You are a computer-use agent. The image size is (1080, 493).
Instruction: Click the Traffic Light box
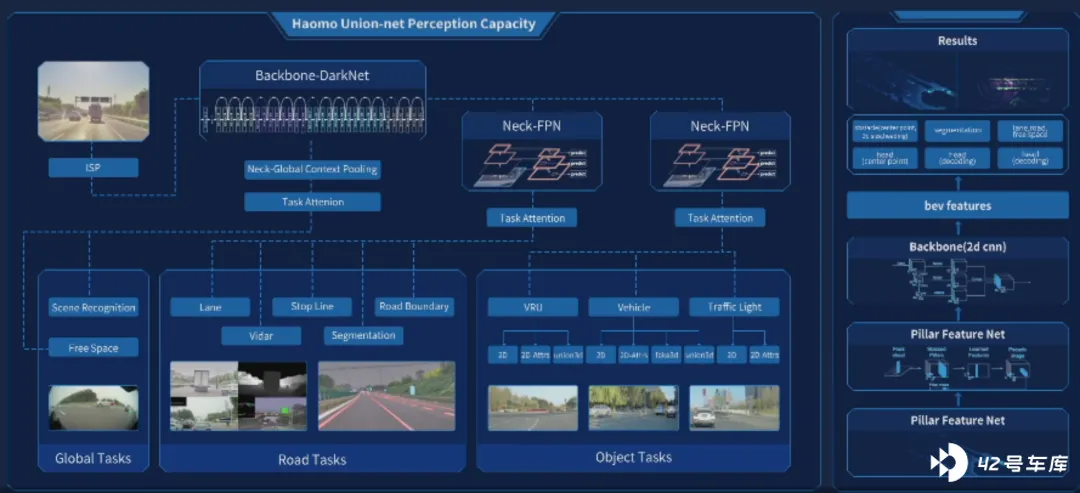click(734, 307)
